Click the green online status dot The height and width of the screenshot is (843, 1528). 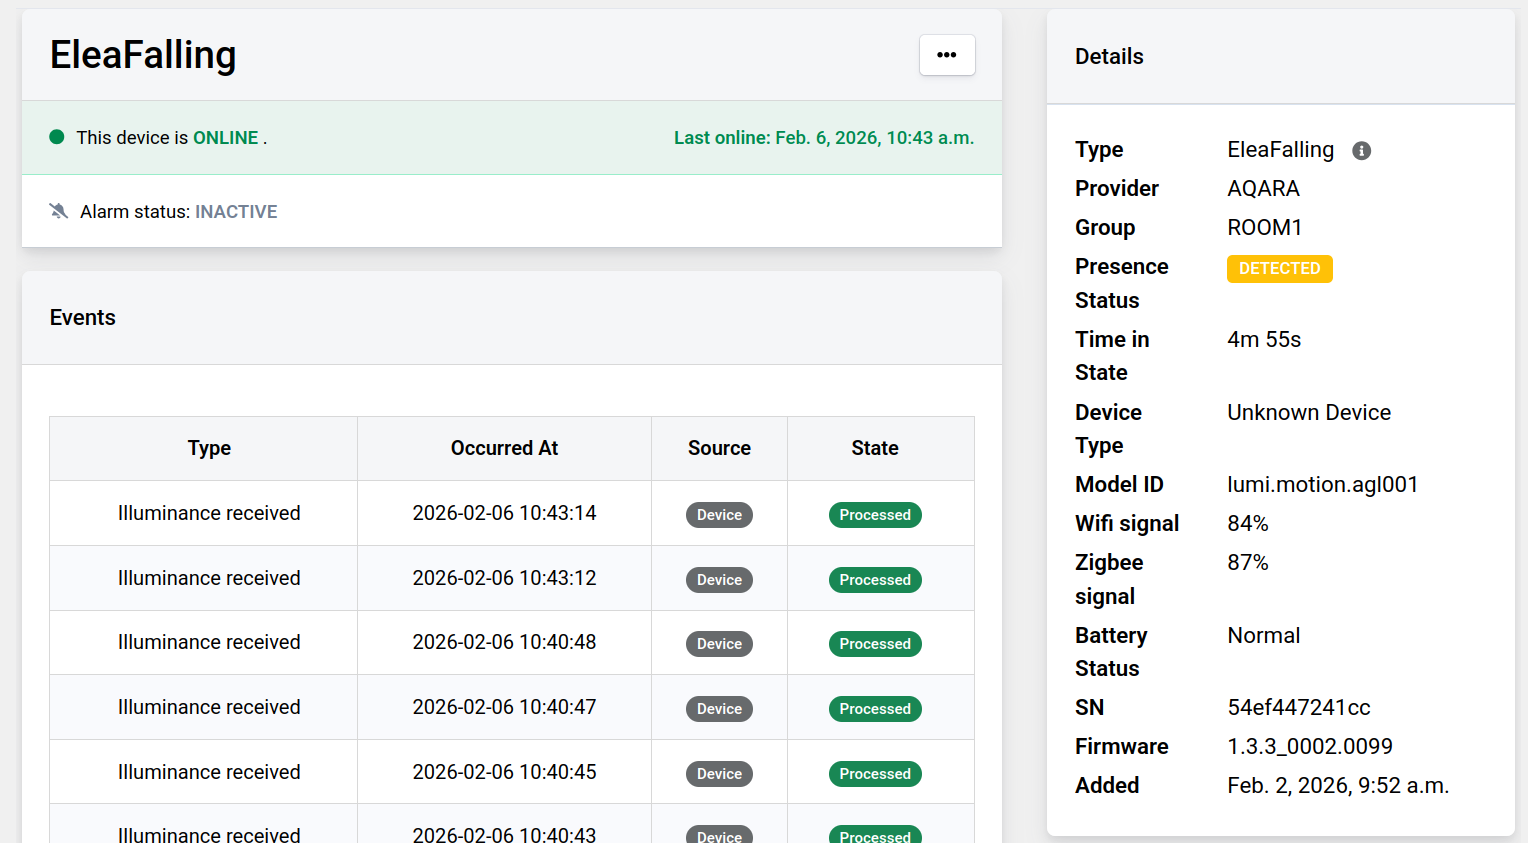[x=57, y=137]
